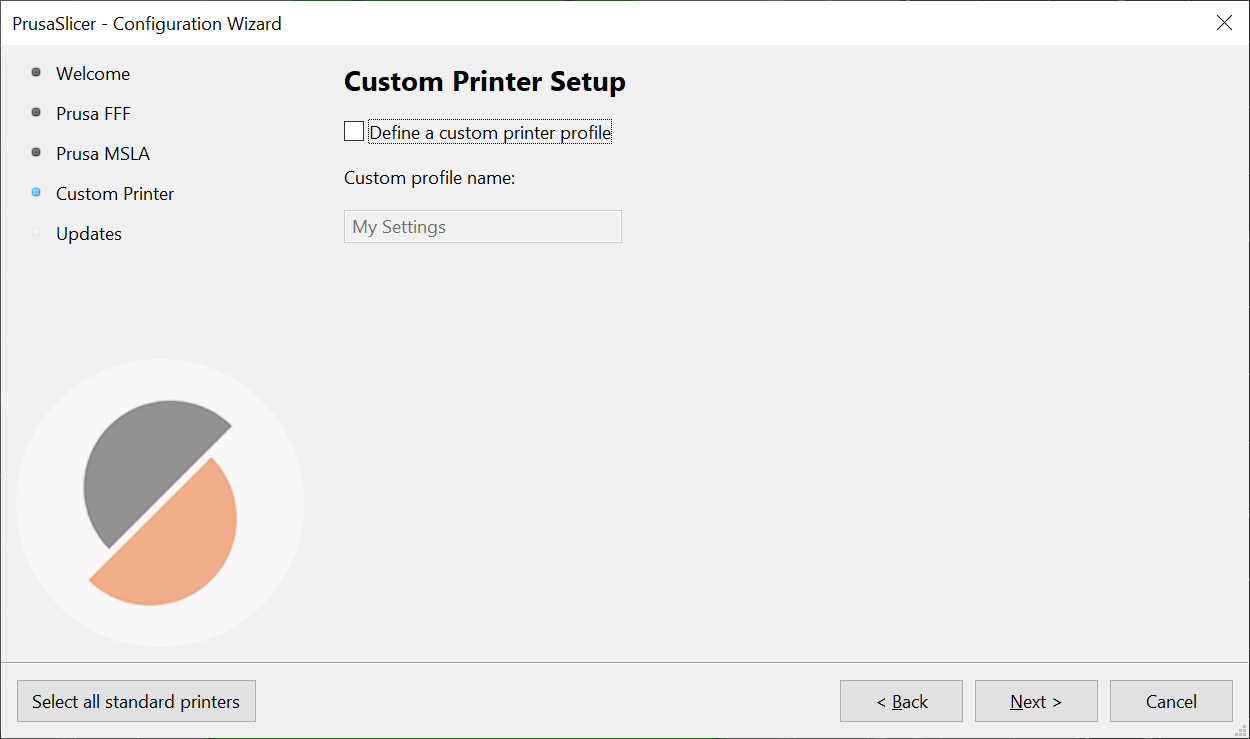1250x739 pixels.
Task: Click the bullet beside Prusa FFF
Action: (x=36, y=112)
